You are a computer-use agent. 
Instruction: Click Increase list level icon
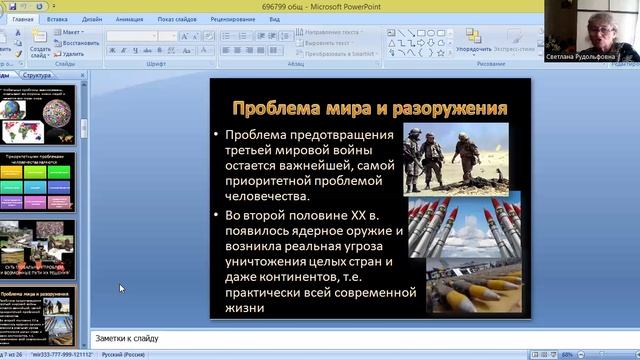[272, 36]
